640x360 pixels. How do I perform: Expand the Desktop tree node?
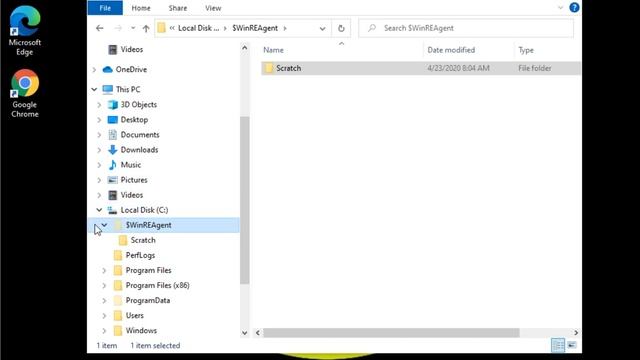[x=99, y=120]
